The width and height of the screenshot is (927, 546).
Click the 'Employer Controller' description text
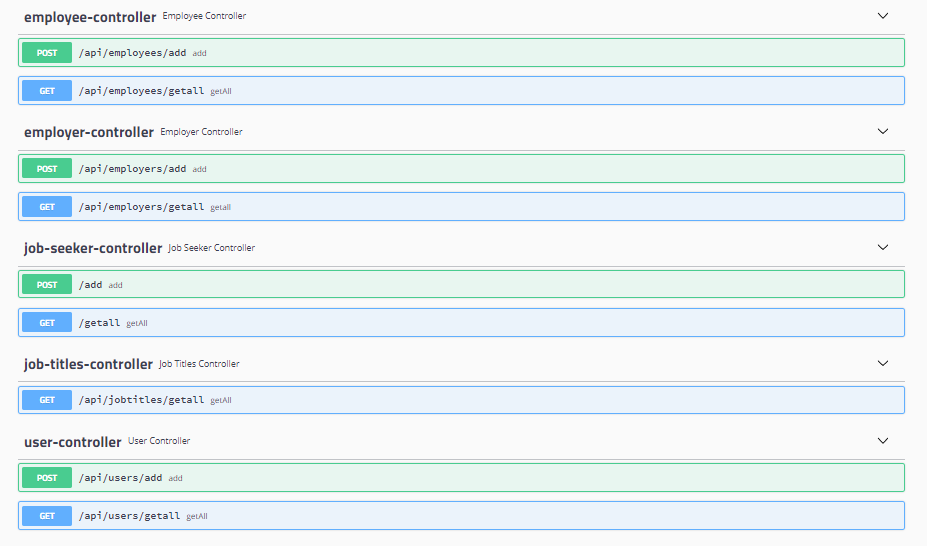pyautogui.click(x=201, y=132)
